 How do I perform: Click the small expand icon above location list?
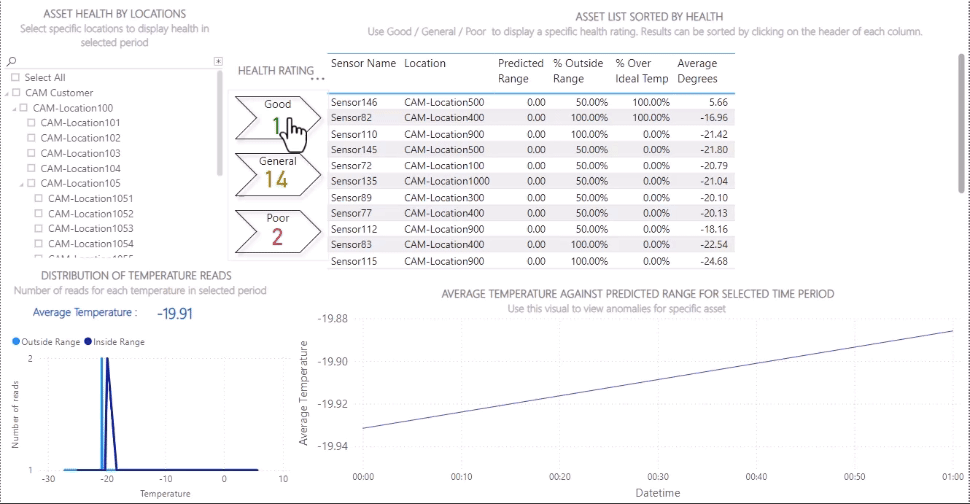coord(218,61)
